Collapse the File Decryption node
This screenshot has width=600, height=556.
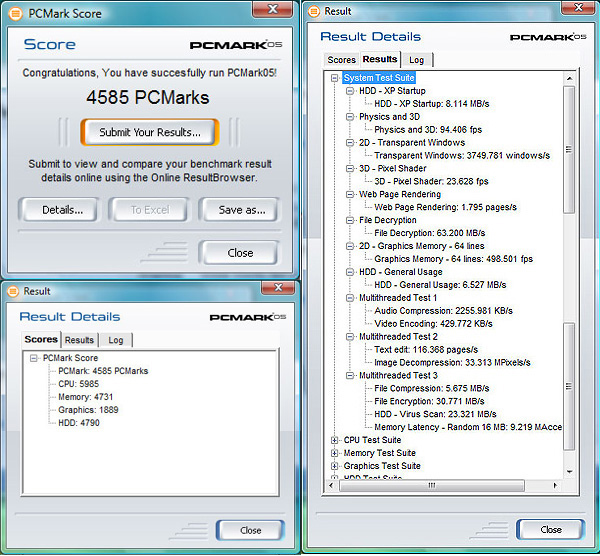350,220
